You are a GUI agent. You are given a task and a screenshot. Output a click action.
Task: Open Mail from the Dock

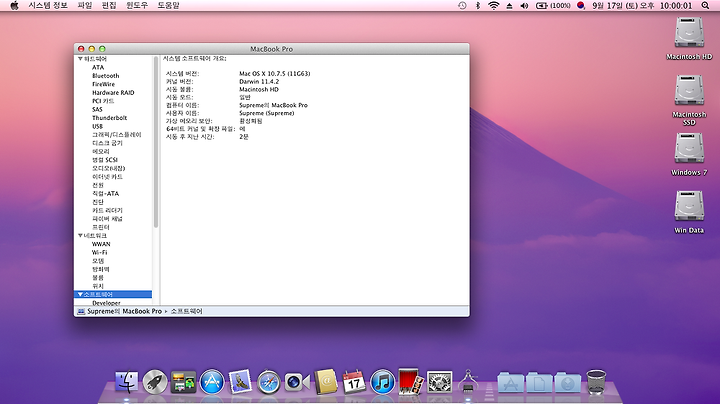pos(240,382)
